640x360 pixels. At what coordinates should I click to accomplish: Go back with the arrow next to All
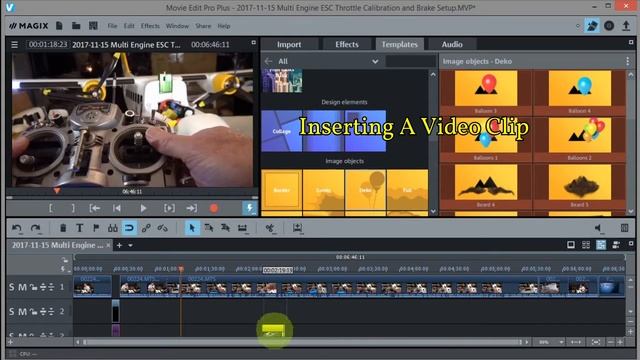269,61
